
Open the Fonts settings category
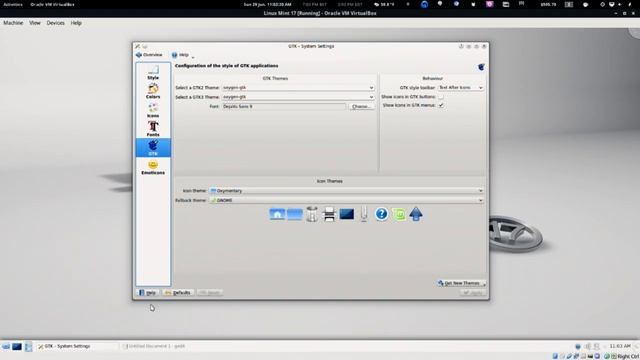[x=153, y=129]
